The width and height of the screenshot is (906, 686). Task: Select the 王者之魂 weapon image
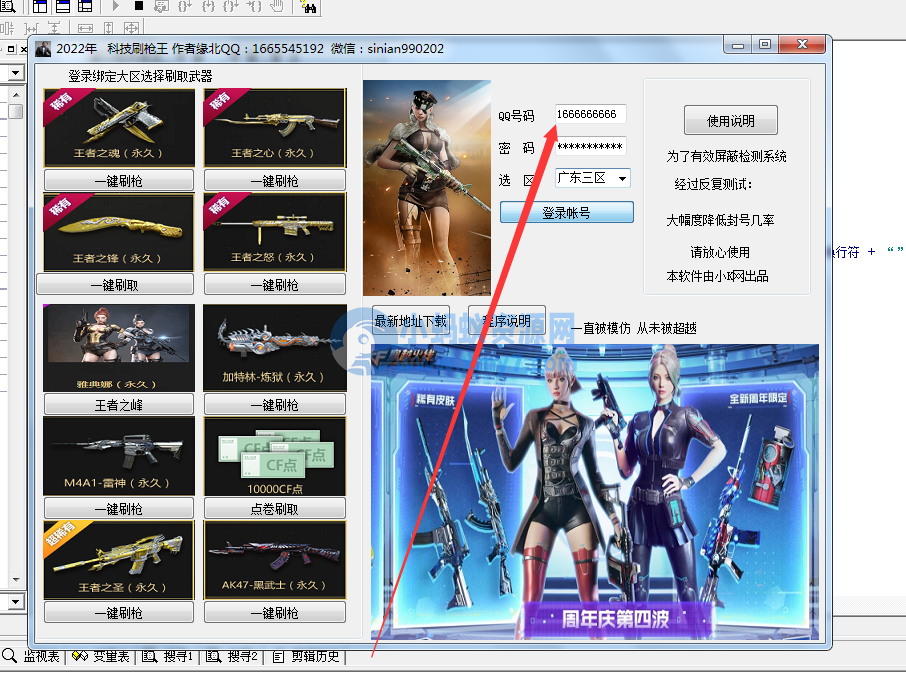(119, 127)
